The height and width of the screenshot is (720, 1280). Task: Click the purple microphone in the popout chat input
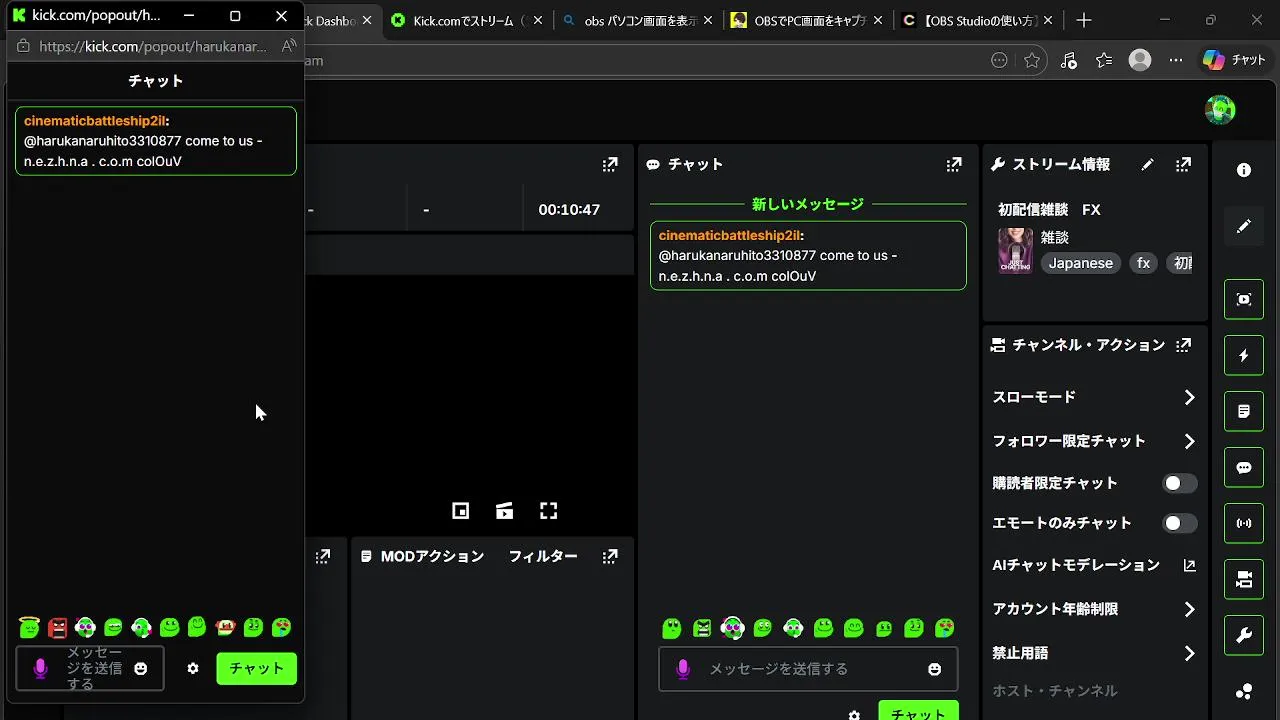41,668
